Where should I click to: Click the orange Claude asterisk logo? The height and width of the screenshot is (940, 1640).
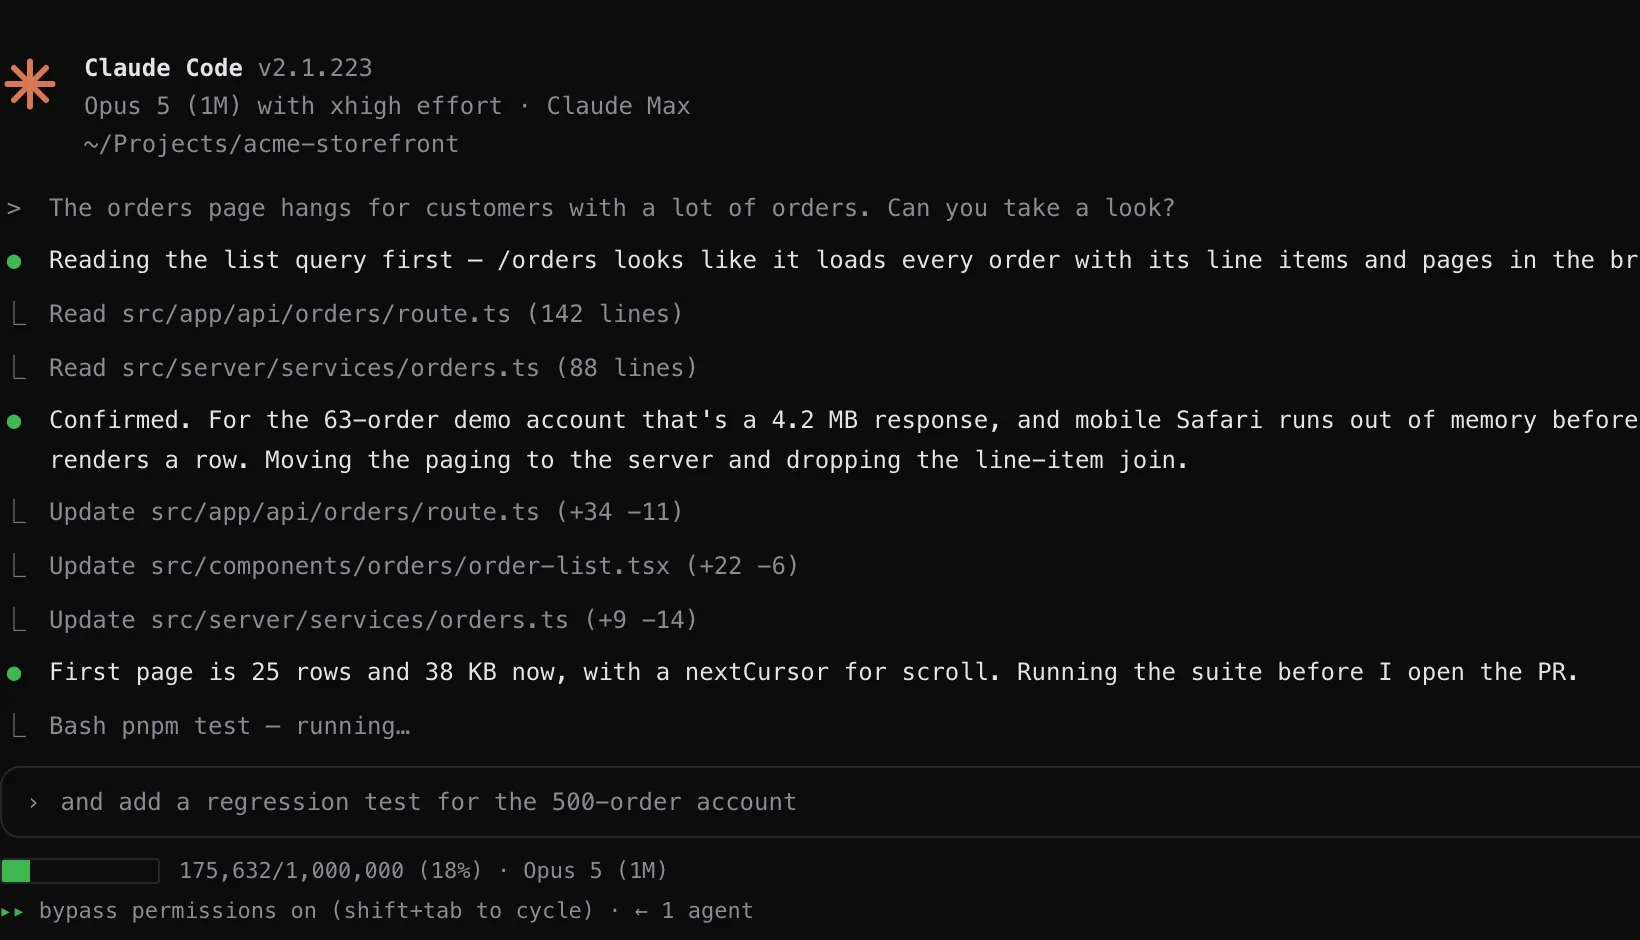(x=30, y=84)
